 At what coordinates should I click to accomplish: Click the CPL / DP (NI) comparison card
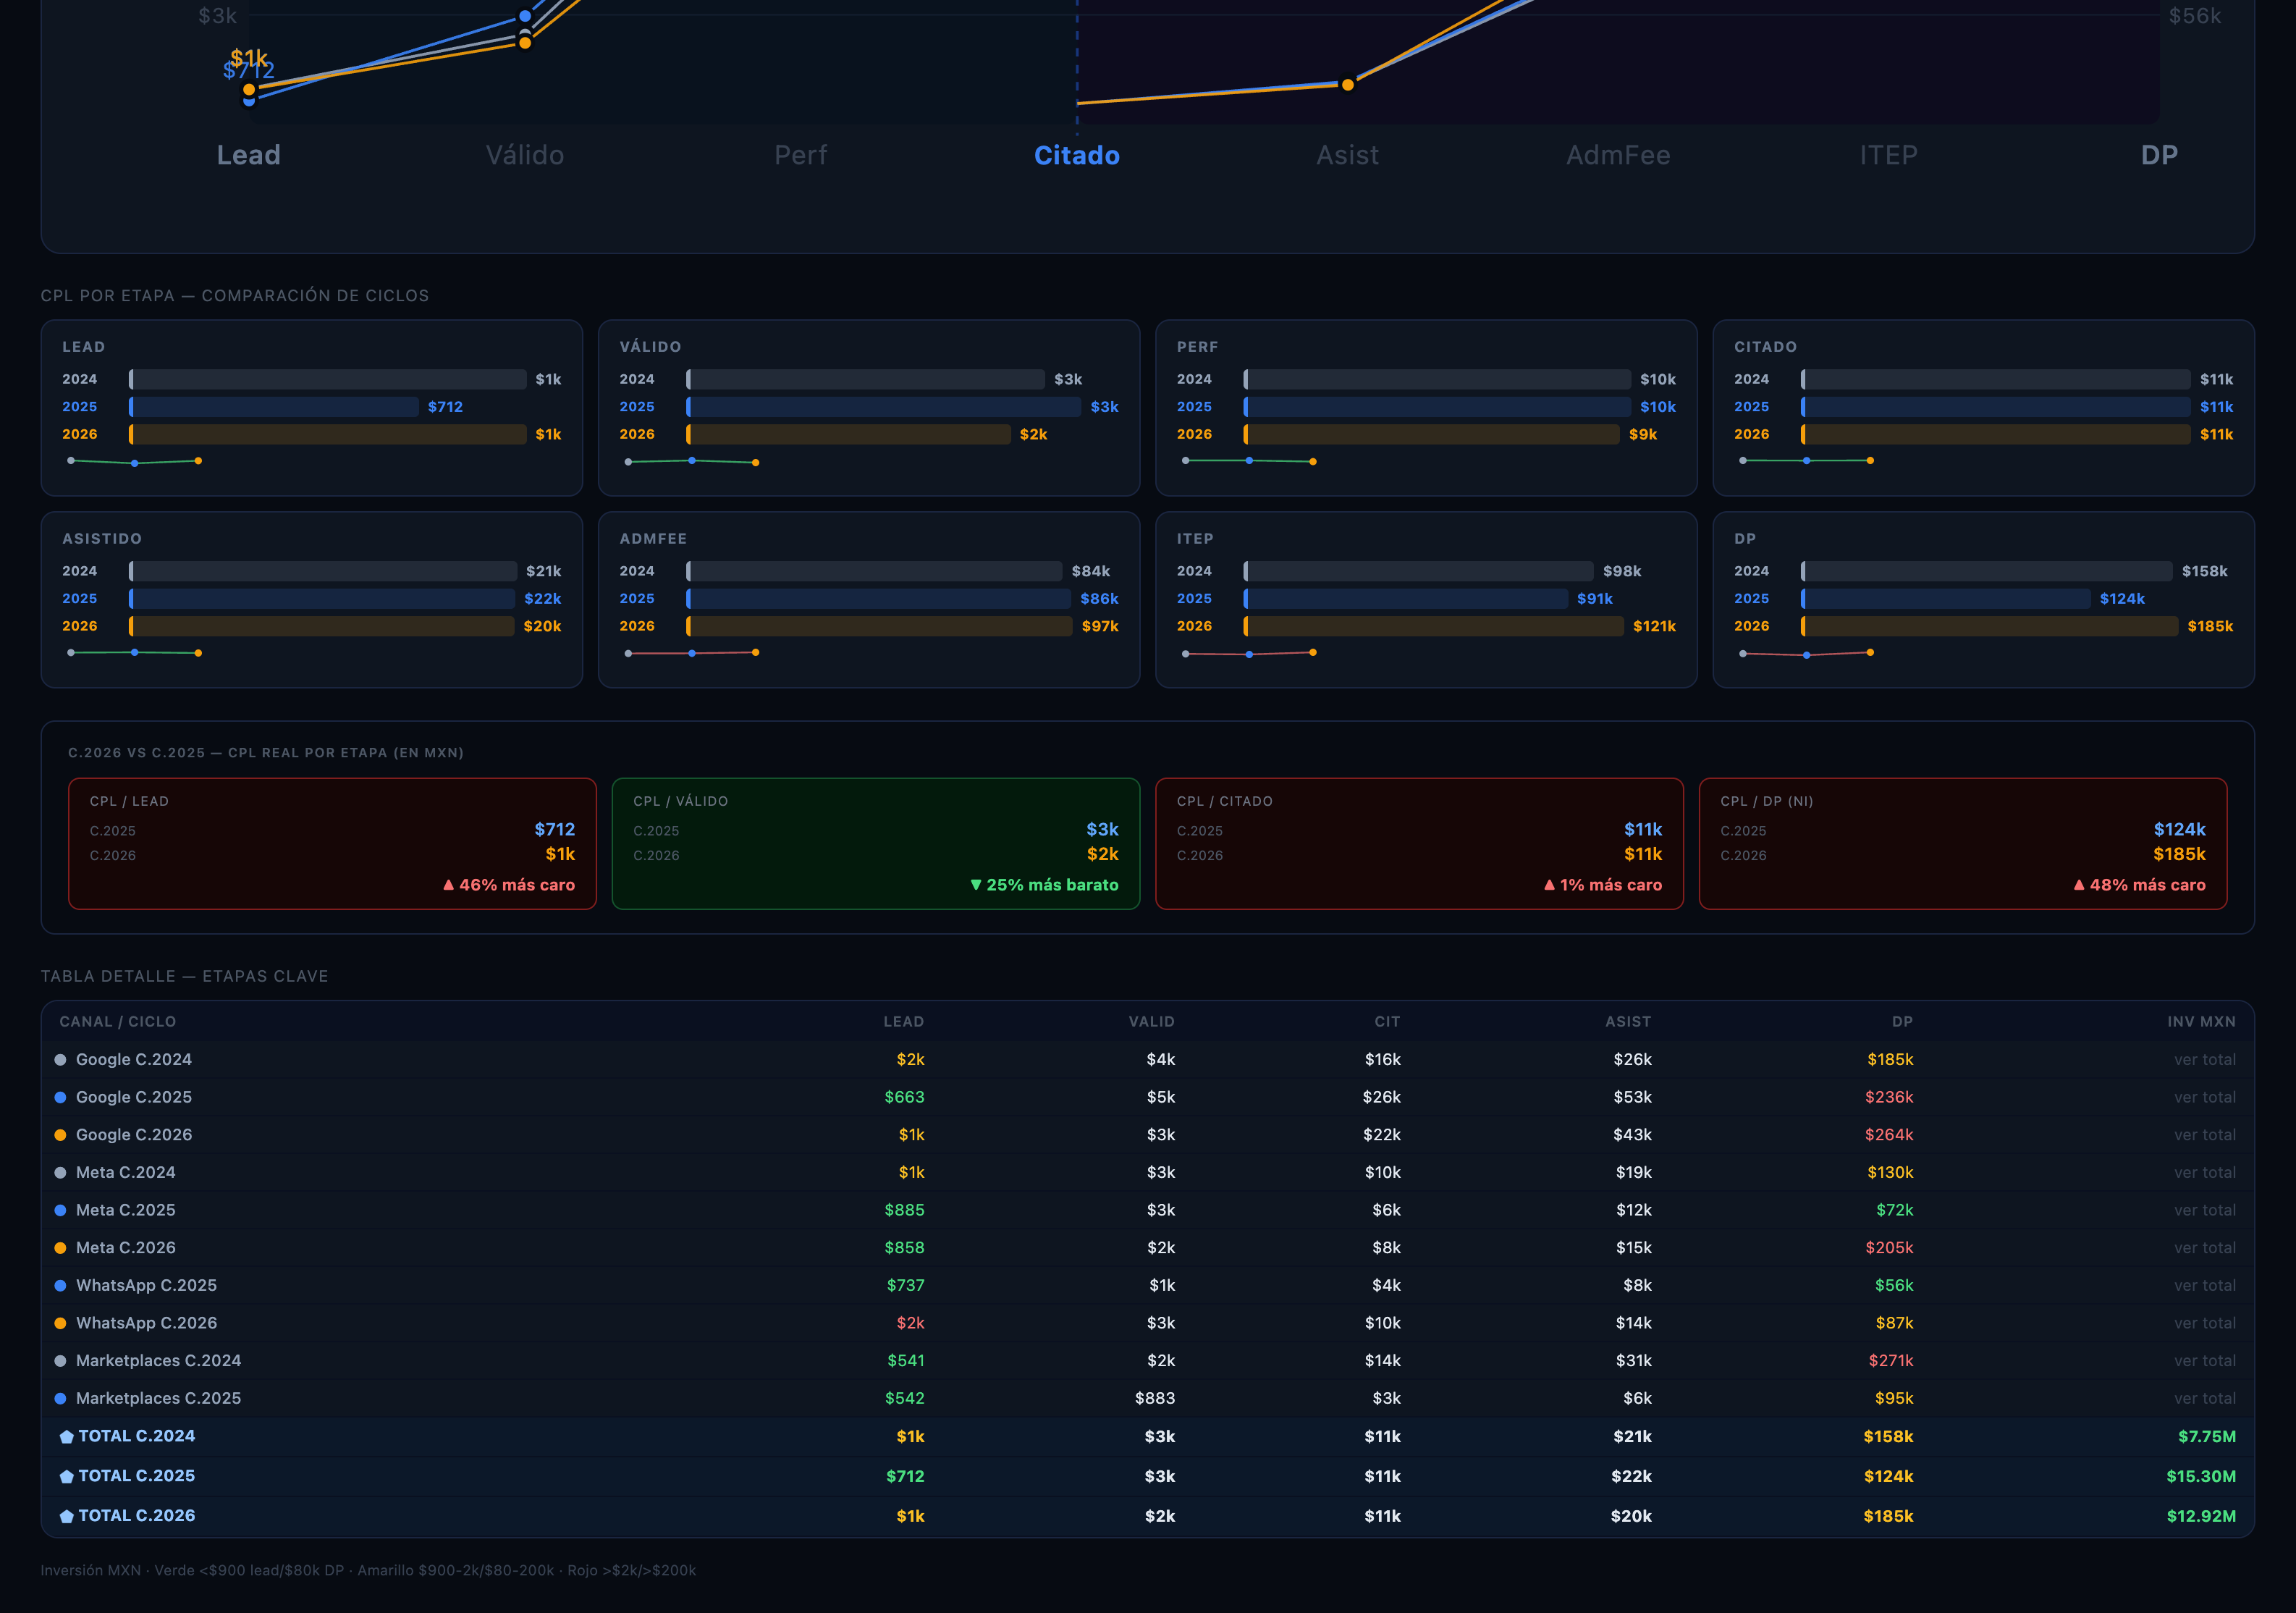[x=1962, y=844]
